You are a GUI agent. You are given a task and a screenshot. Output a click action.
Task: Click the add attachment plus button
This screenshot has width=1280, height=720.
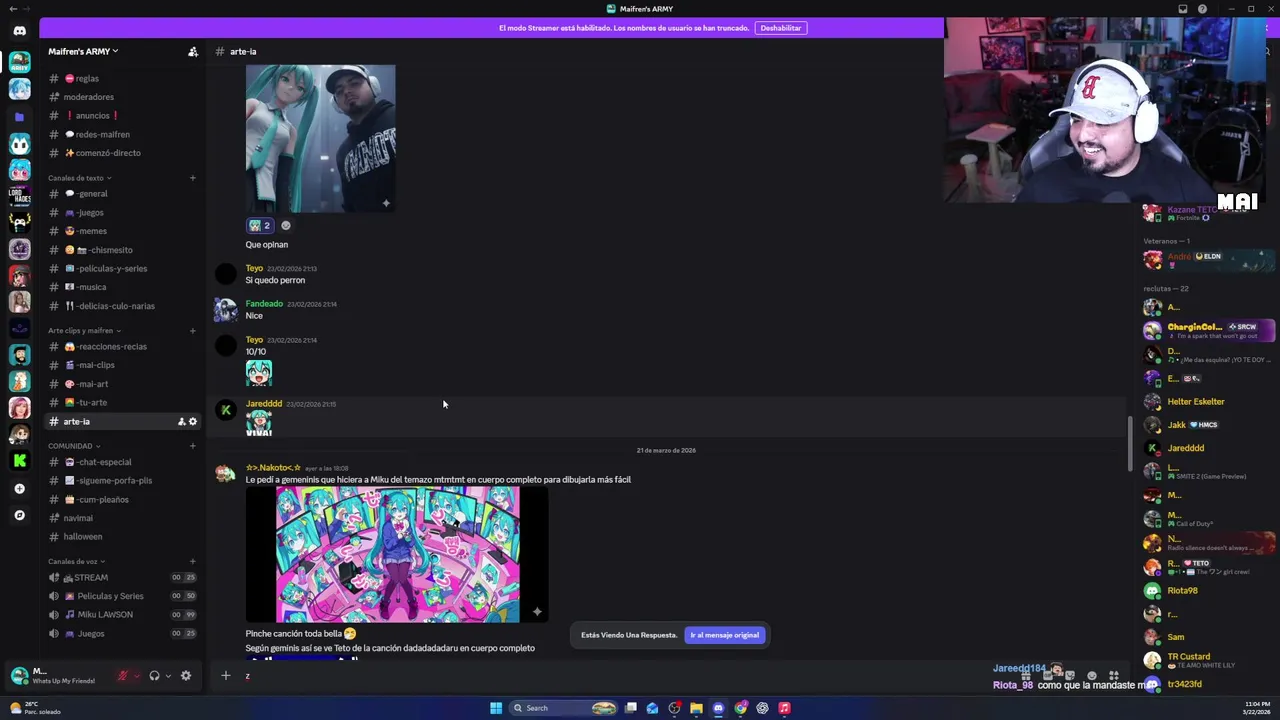click(225, 676)
